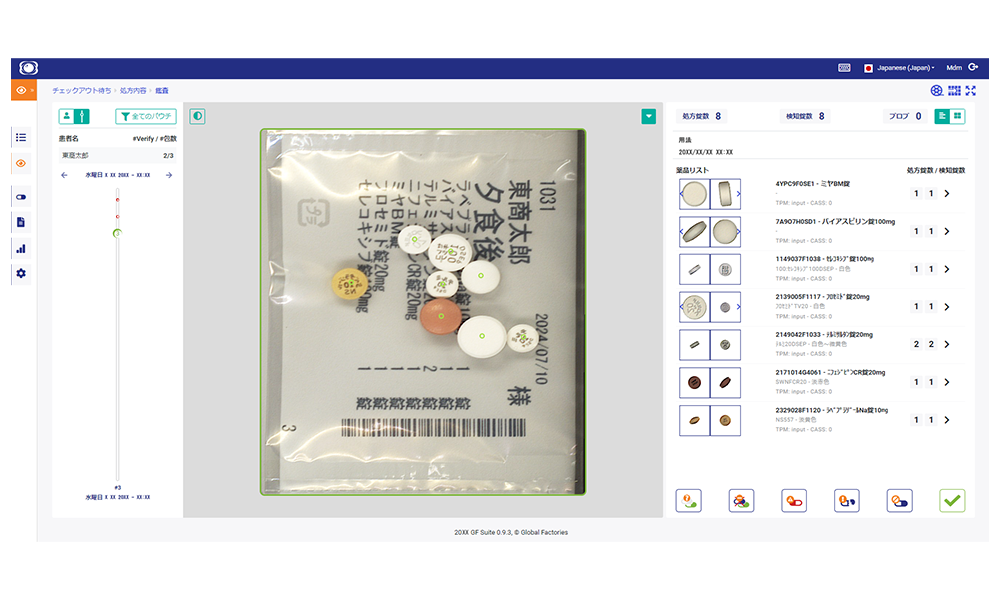Click the 鑑査 breadcrumb
1000x600 pixels.
pos(162,91)
